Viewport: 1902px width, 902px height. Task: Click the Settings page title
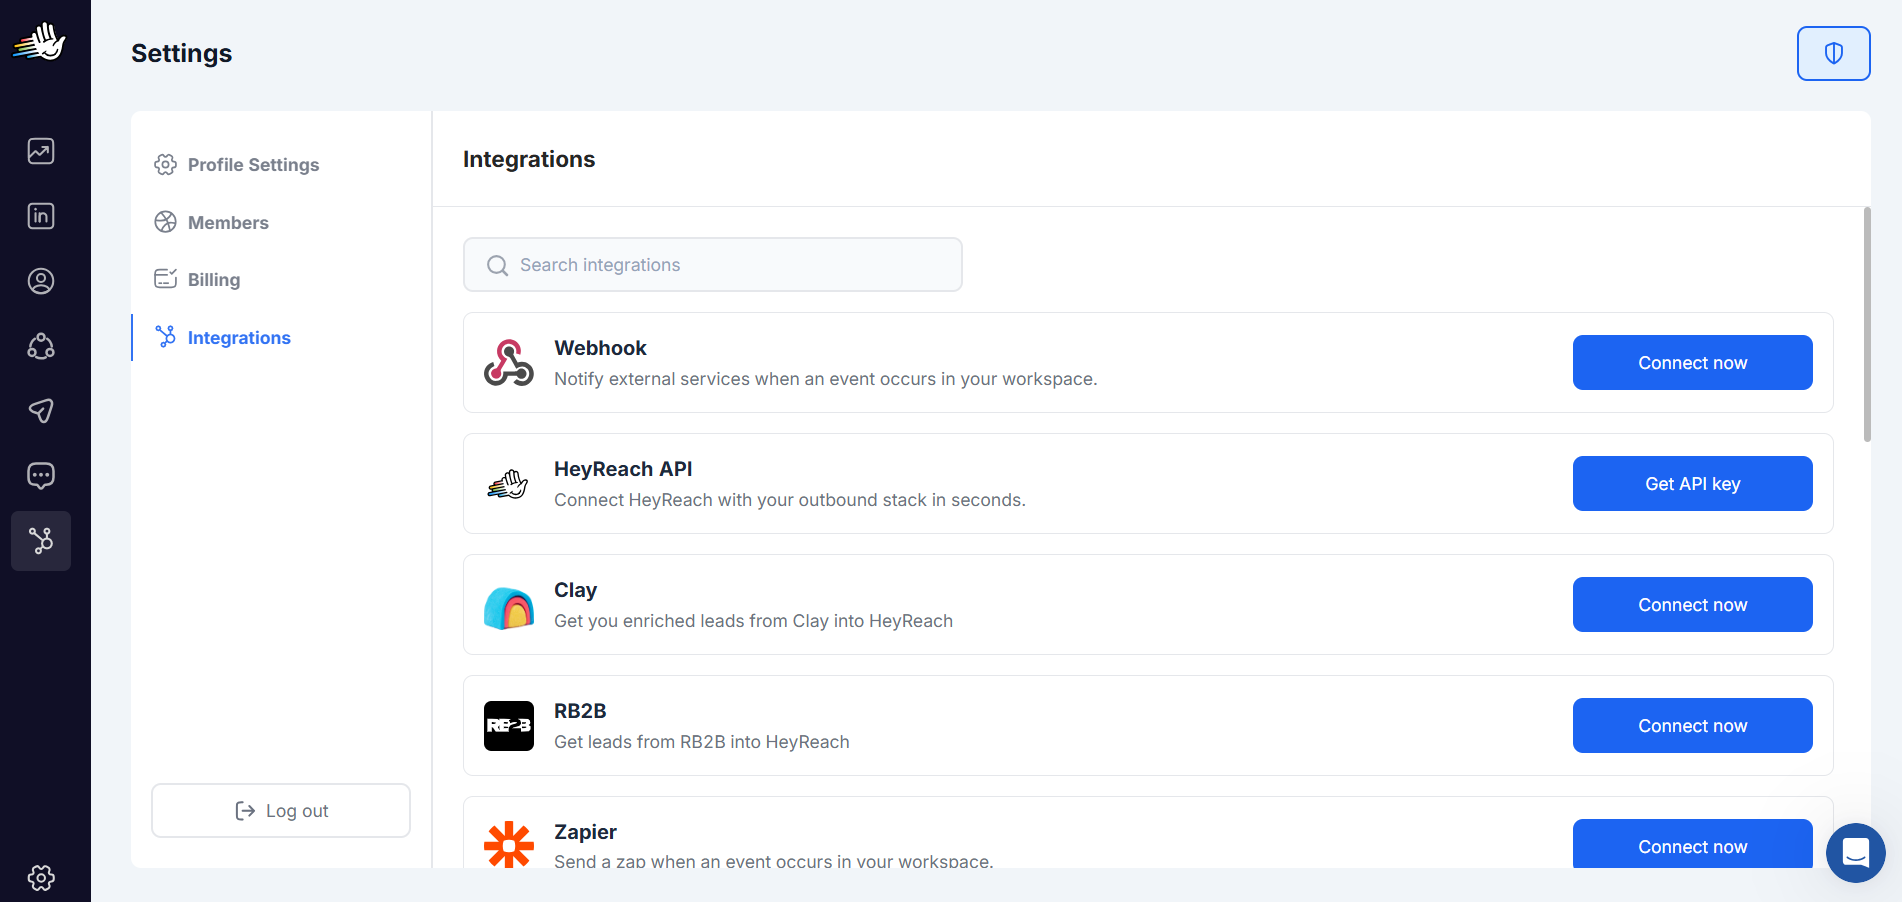(182, 53)
